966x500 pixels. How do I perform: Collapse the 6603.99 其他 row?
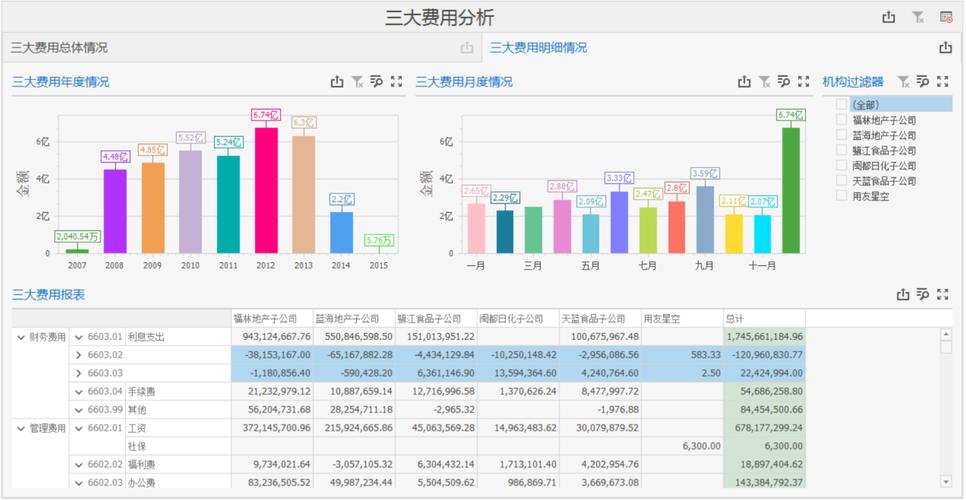(x=79, y=410)
